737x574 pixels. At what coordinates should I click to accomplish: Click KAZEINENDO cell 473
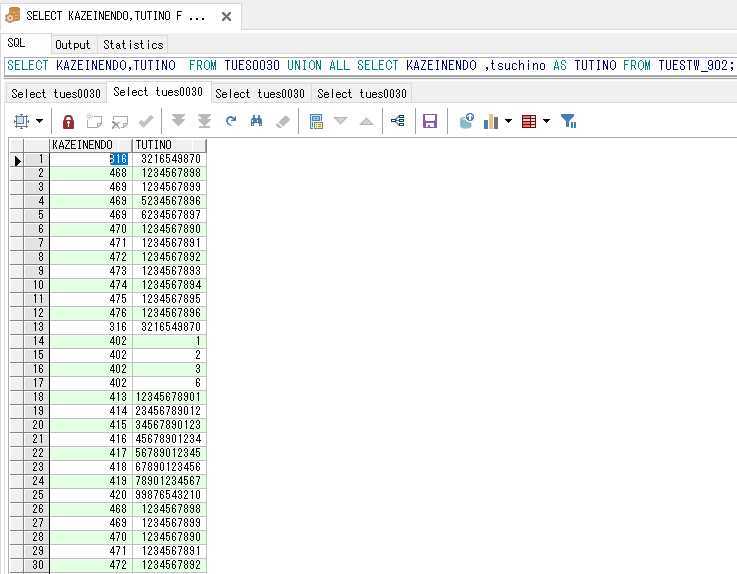click(91, 271)
